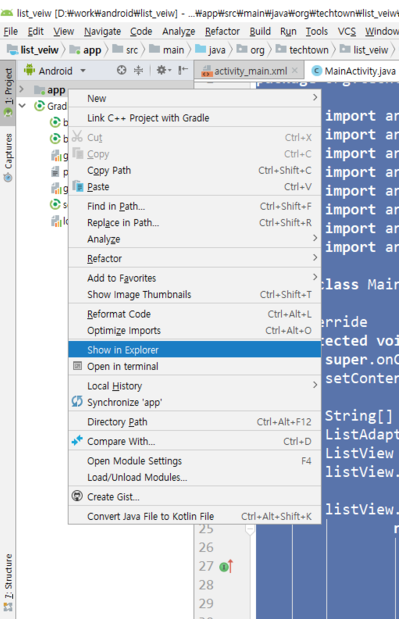The height and width of the screenshot is (619, 399).
Task: Collapse the Gradle Scripts tree node
Action: [x=22, y=106]
